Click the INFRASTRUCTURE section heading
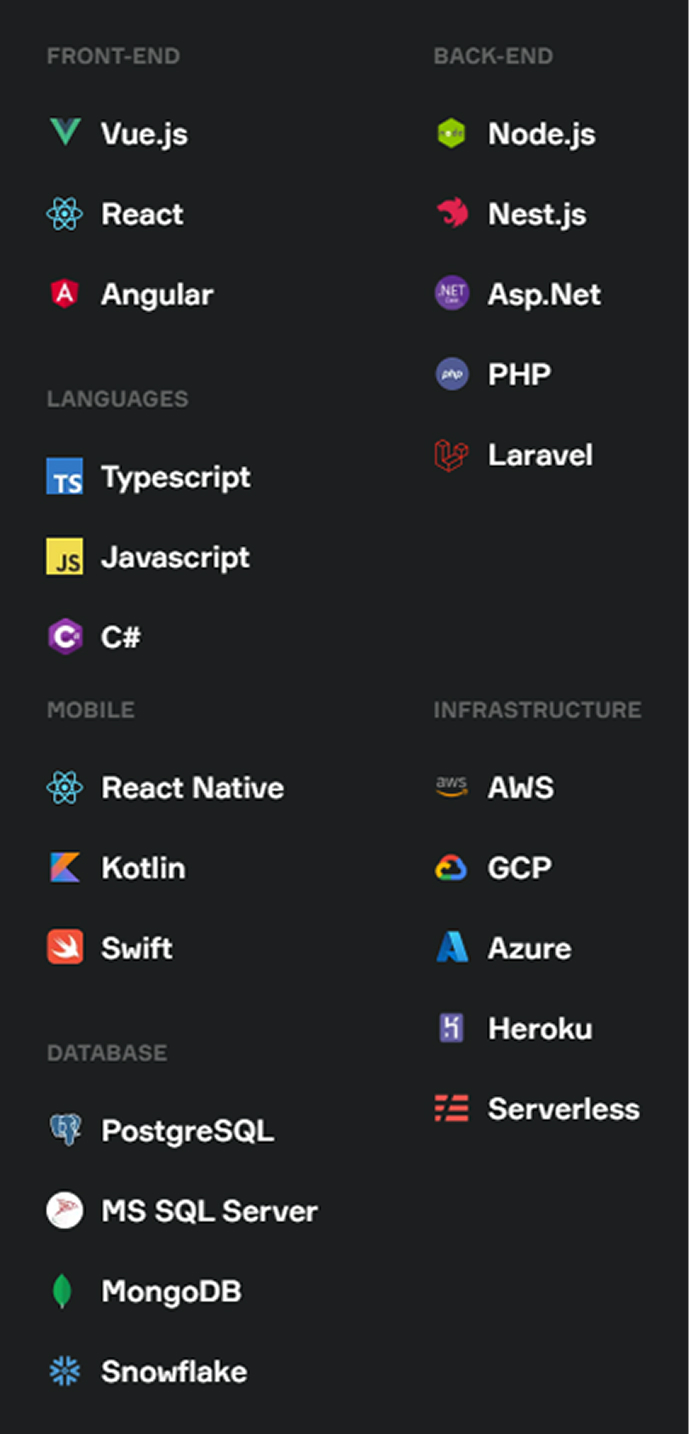This screenshot has height=1434, width=689. point(537,710)
